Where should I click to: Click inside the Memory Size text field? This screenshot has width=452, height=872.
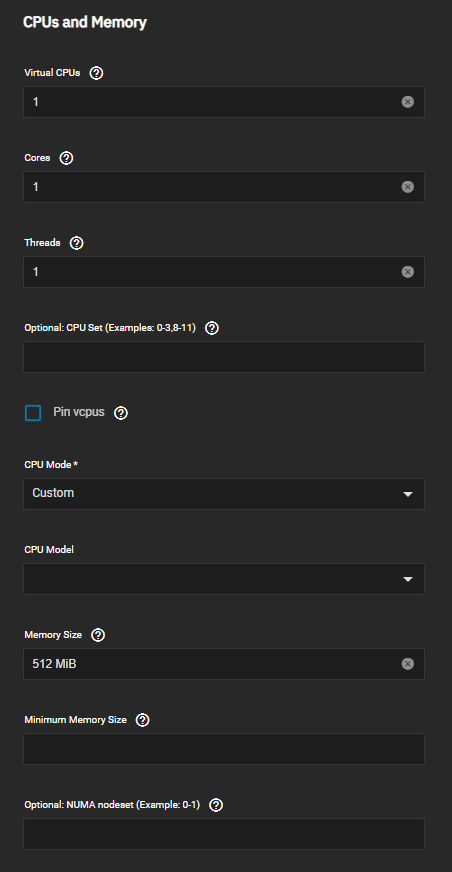[211, 664]
